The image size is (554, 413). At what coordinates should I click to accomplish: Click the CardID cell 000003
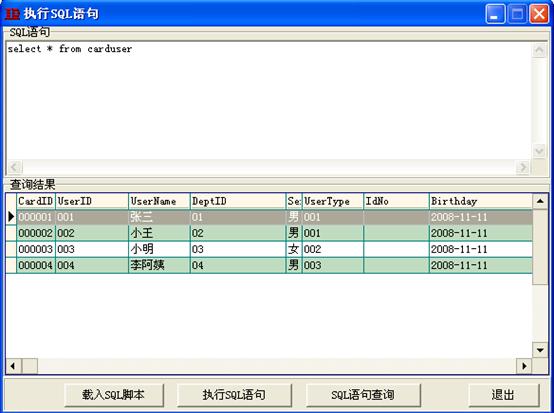tap(36, 249)
